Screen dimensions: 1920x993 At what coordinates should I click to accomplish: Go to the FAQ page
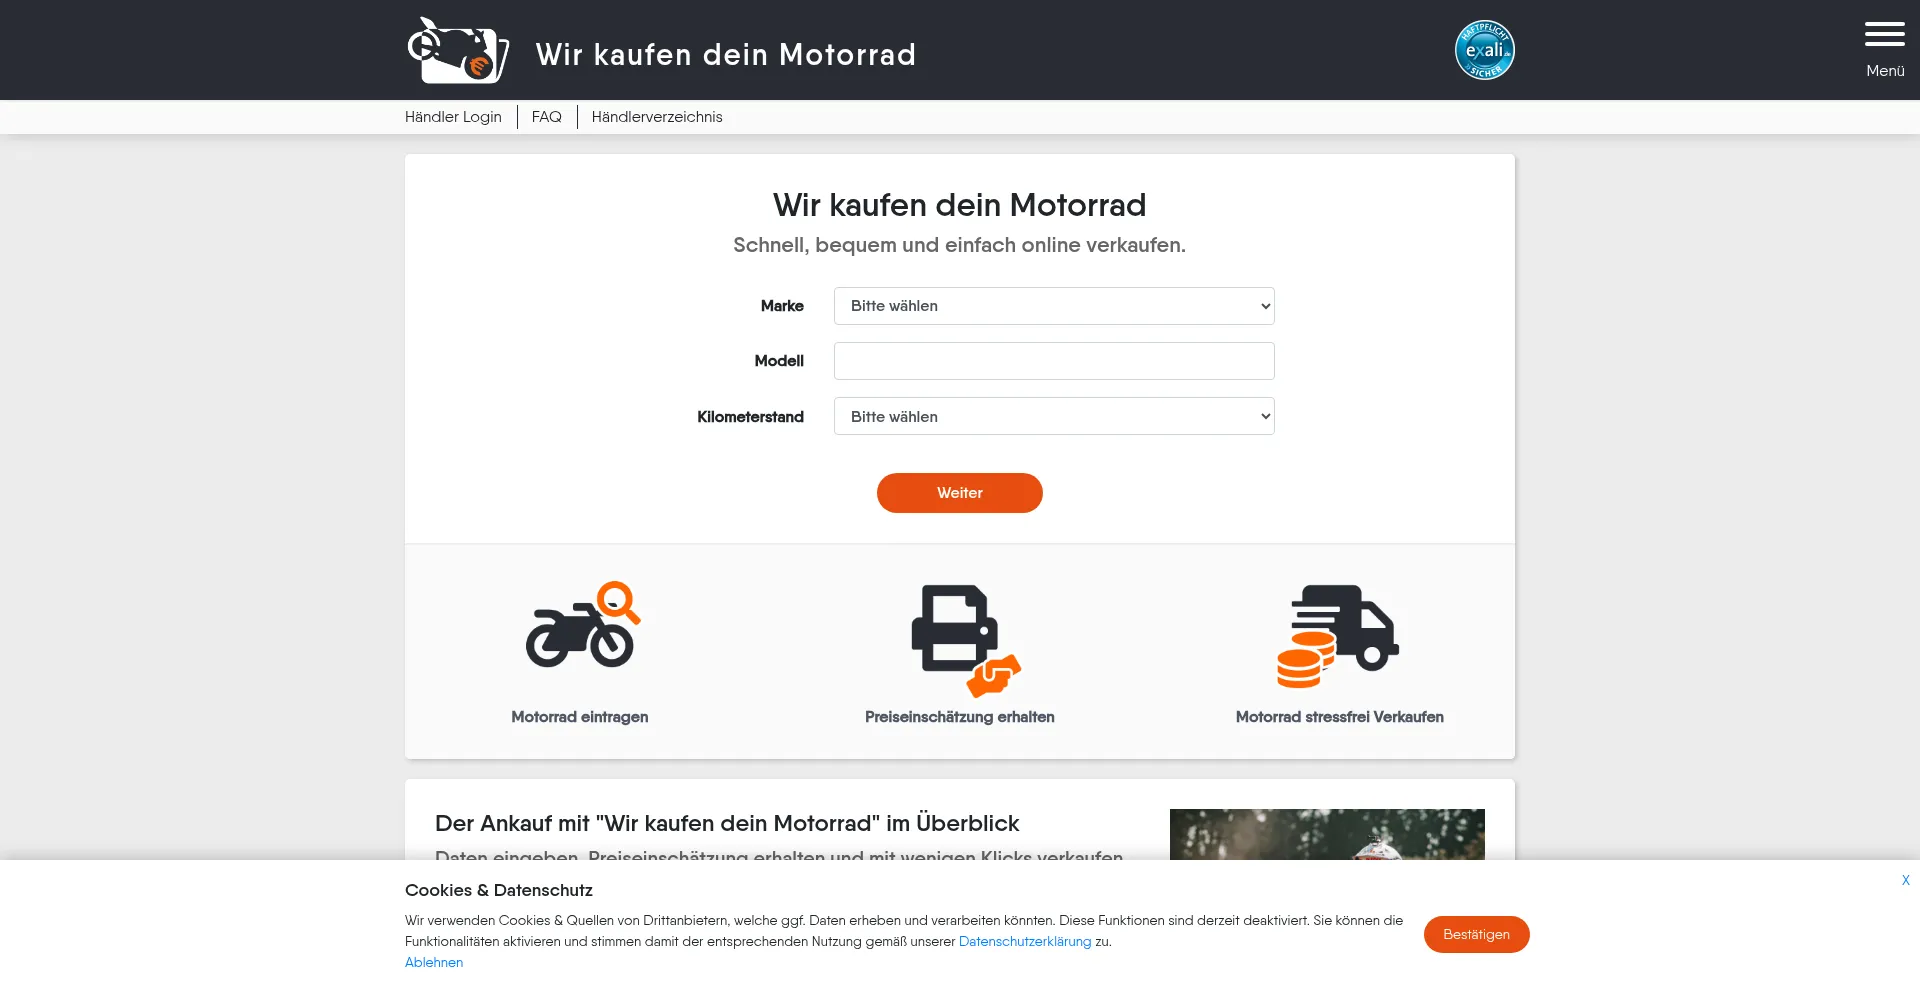point(547,117)
